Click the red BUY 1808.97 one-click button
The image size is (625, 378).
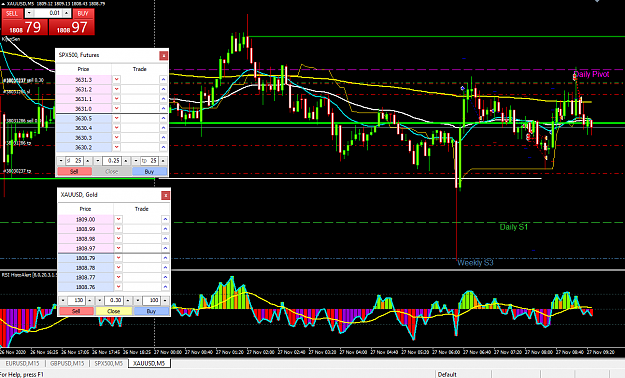click(72, 27)
